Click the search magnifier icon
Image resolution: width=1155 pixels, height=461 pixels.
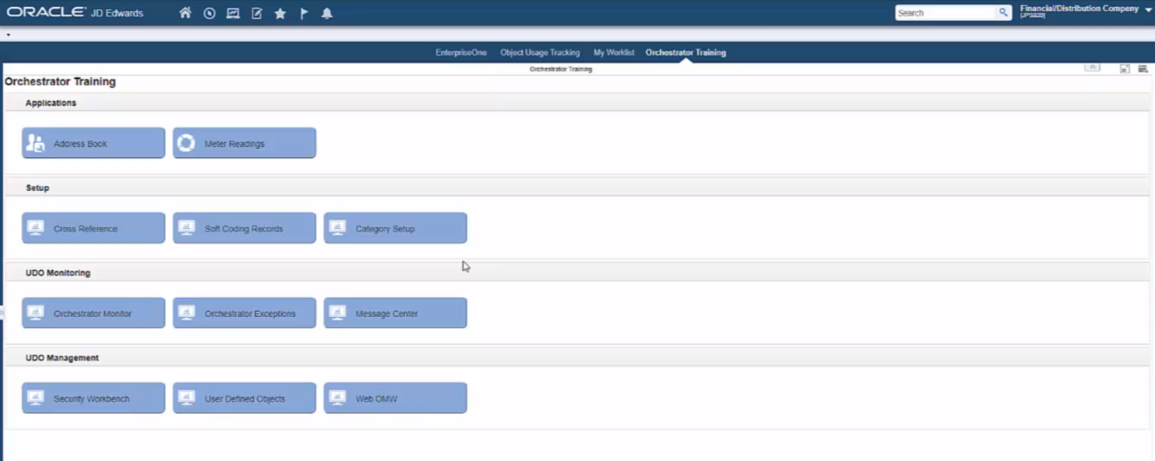[1003, 13]
